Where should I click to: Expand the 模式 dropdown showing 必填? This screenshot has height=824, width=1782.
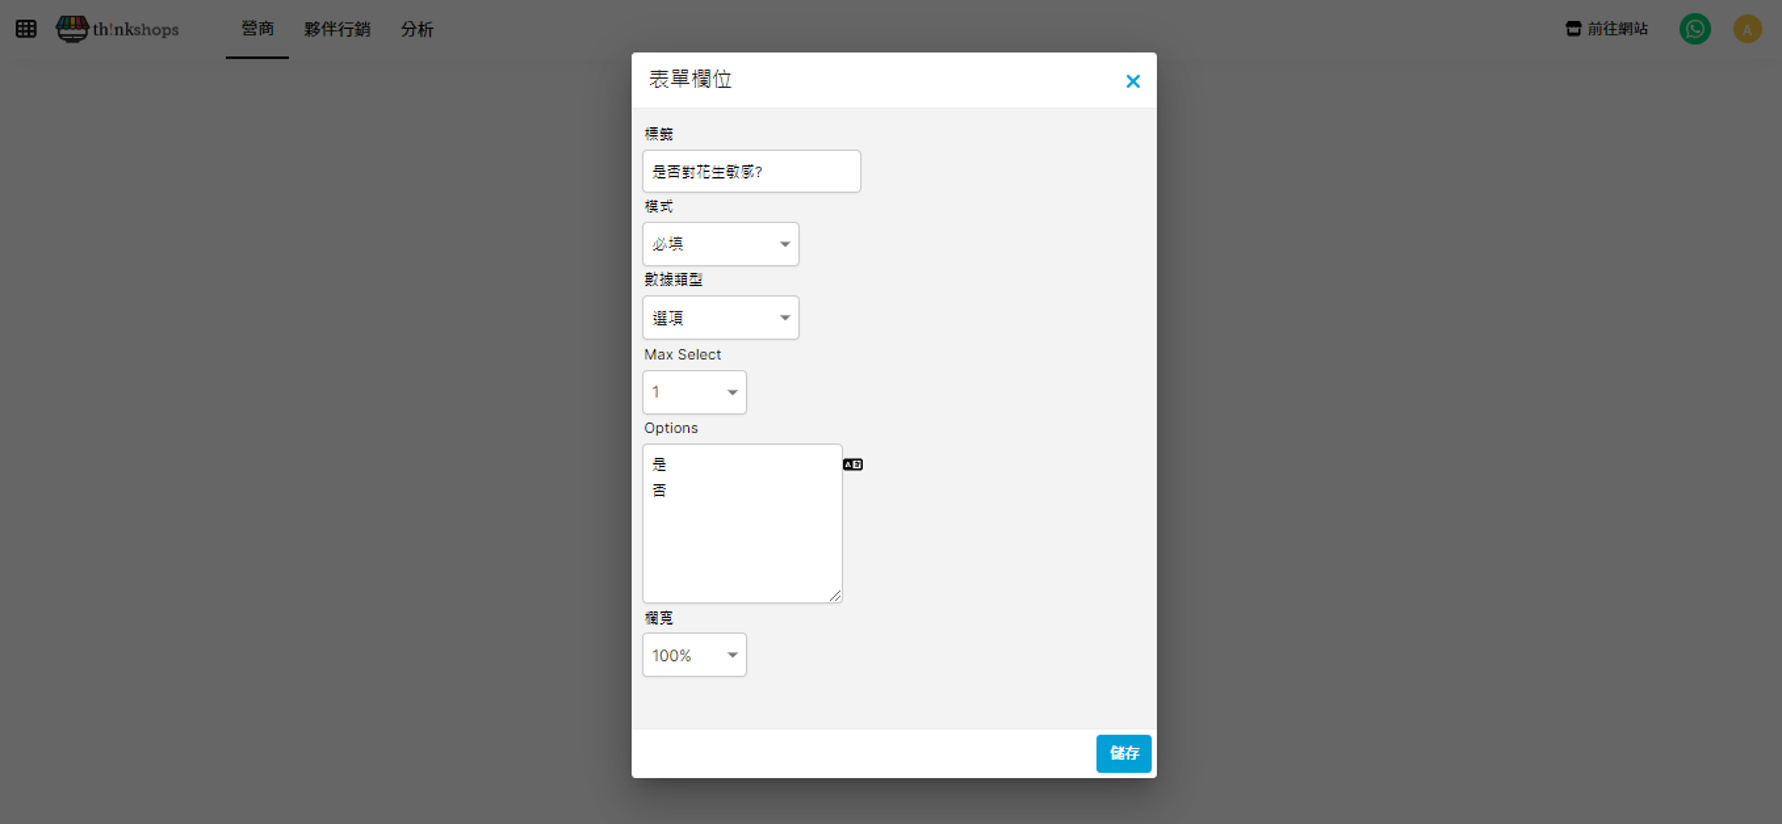point(720,244)
